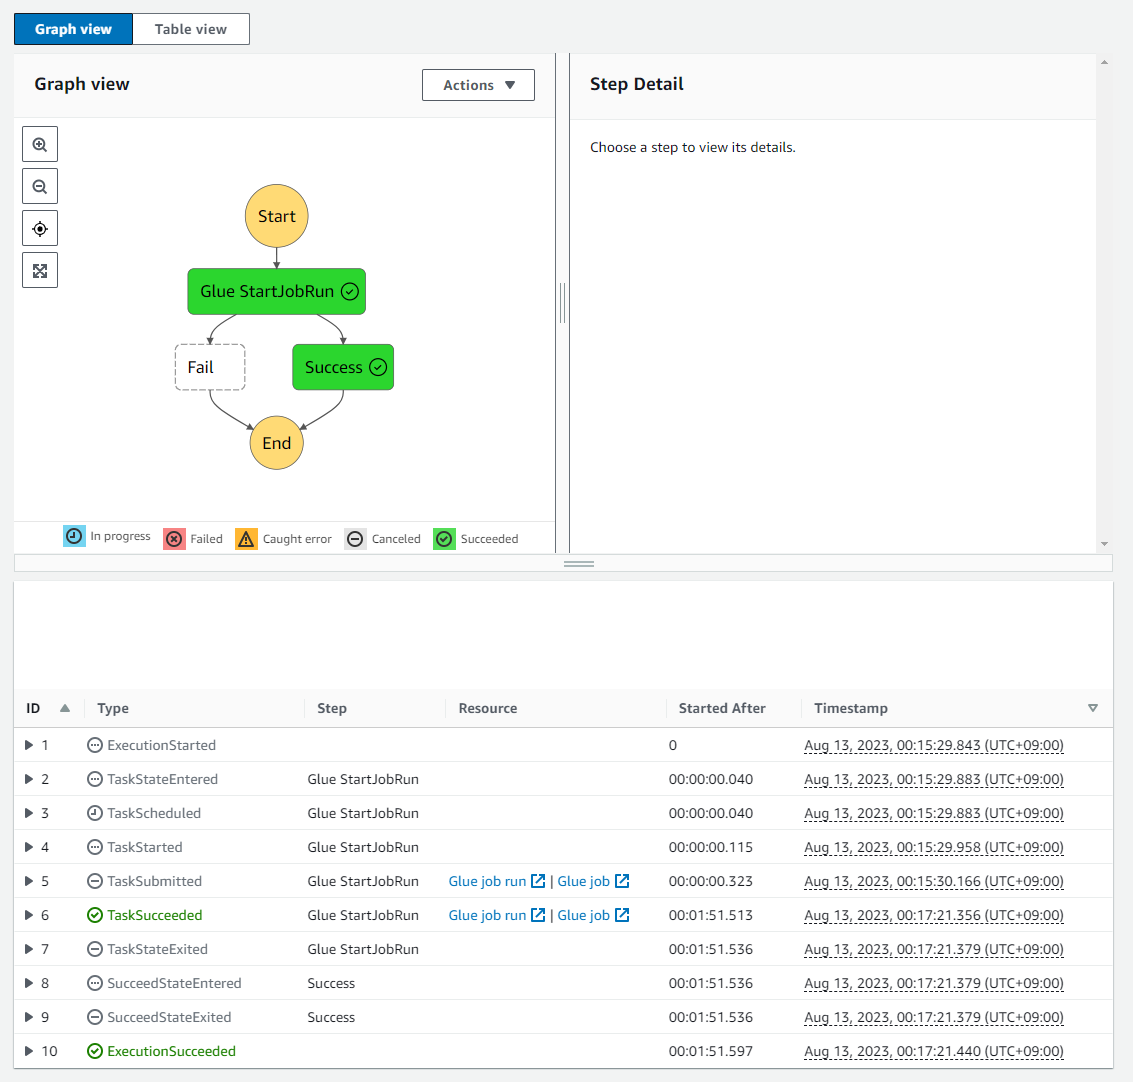Image resolution: width=1133 pixels, height=1082 pixels.
Task: Select the Glue StartJobRun node
Action: (276, 291)
